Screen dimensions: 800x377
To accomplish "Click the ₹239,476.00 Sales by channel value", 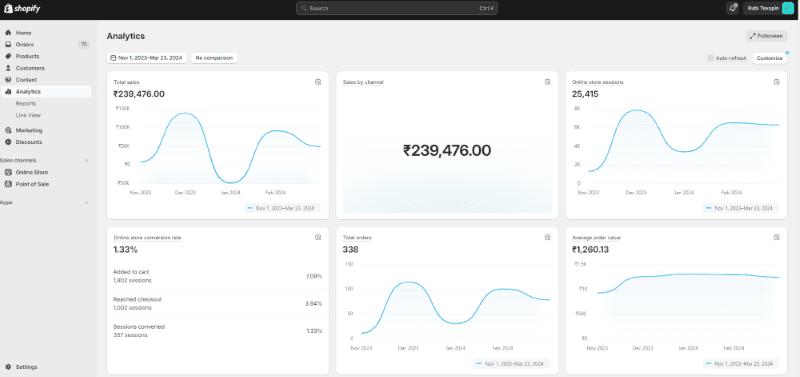I will (447, 150).
